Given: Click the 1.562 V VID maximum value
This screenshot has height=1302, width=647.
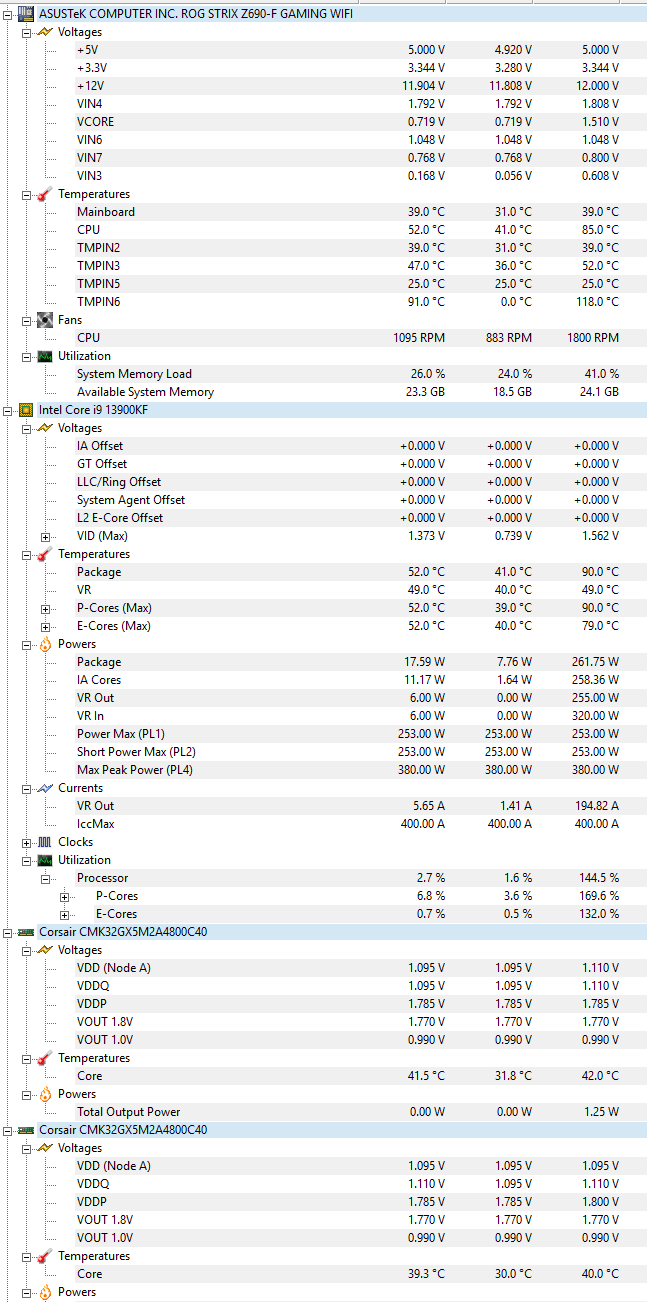Looking at the screenshot, I should point(599,536).
